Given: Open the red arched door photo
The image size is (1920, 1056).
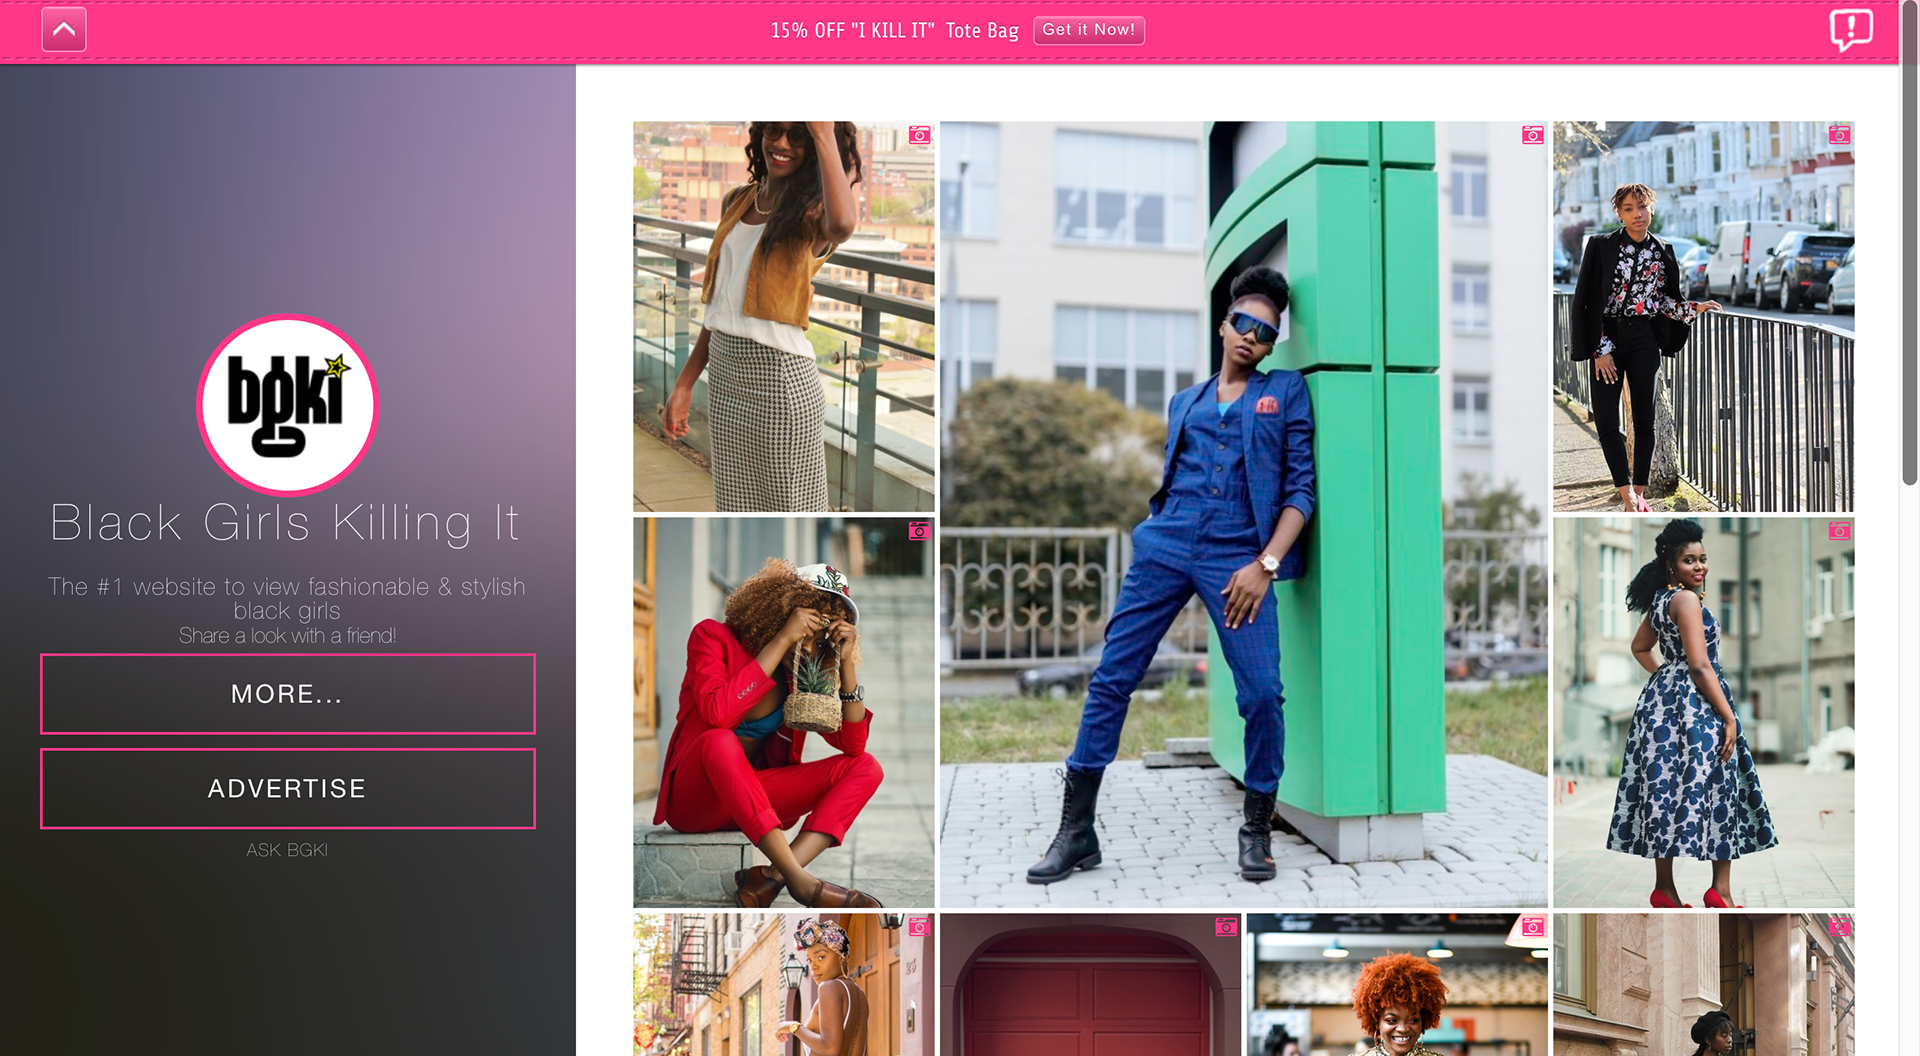Looking at the screenshot, I should (x=1091, y=985).
